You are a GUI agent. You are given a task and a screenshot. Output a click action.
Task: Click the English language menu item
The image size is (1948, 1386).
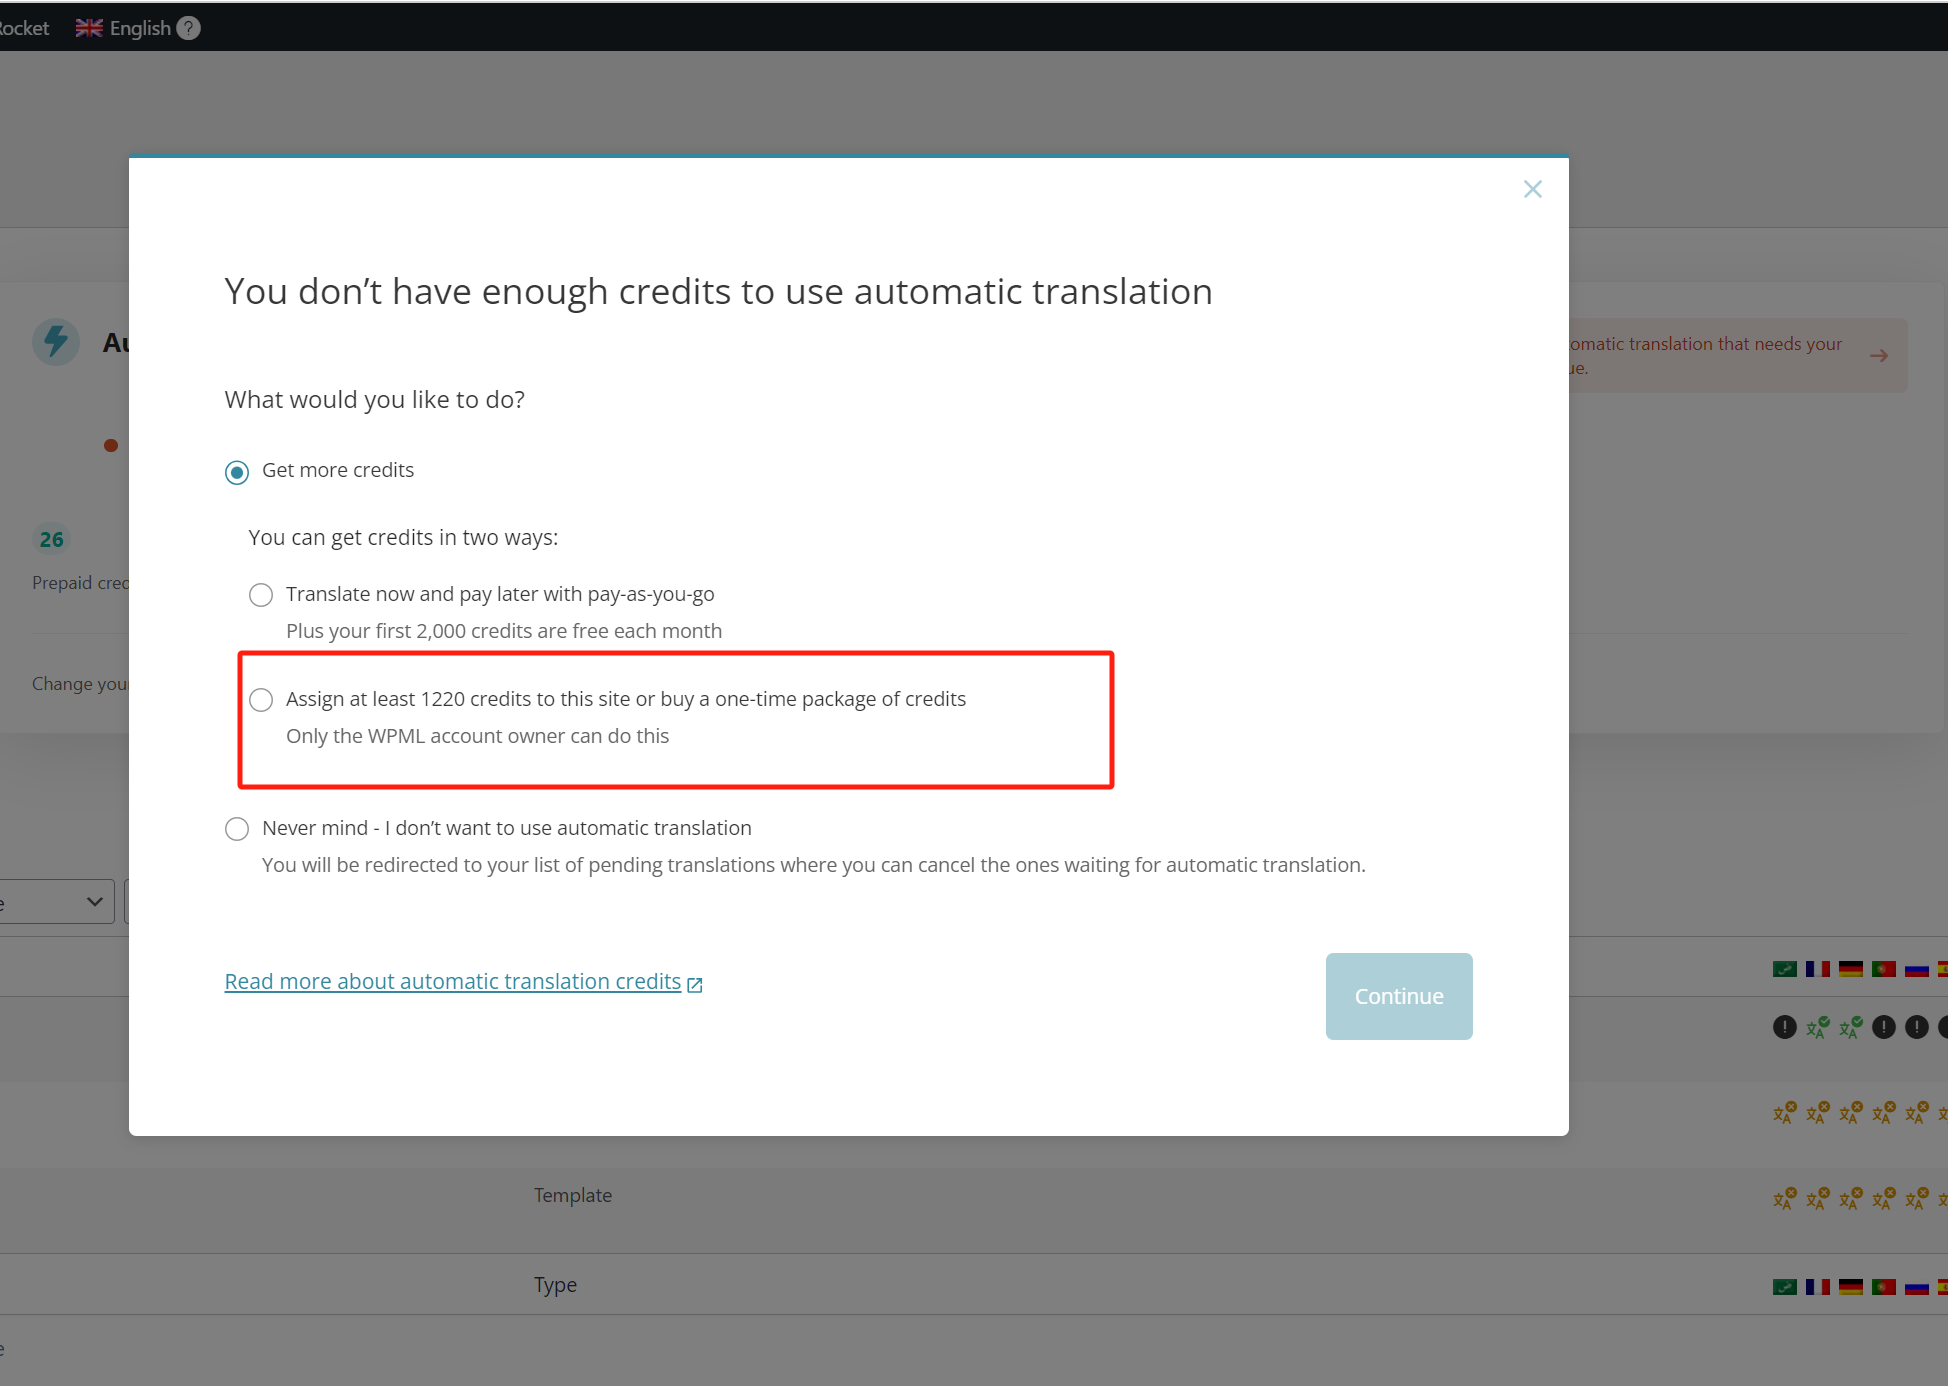pos(139,28)
